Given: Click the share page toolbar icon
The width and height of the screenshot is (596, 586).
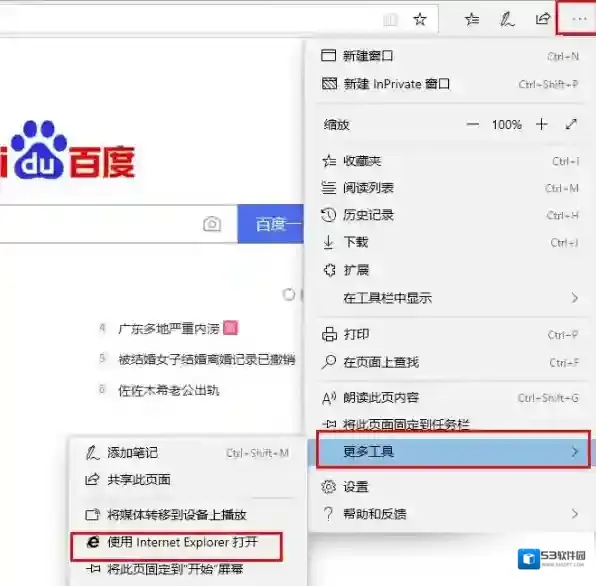Looking at the screenshot, I should [x=542, y=19].
